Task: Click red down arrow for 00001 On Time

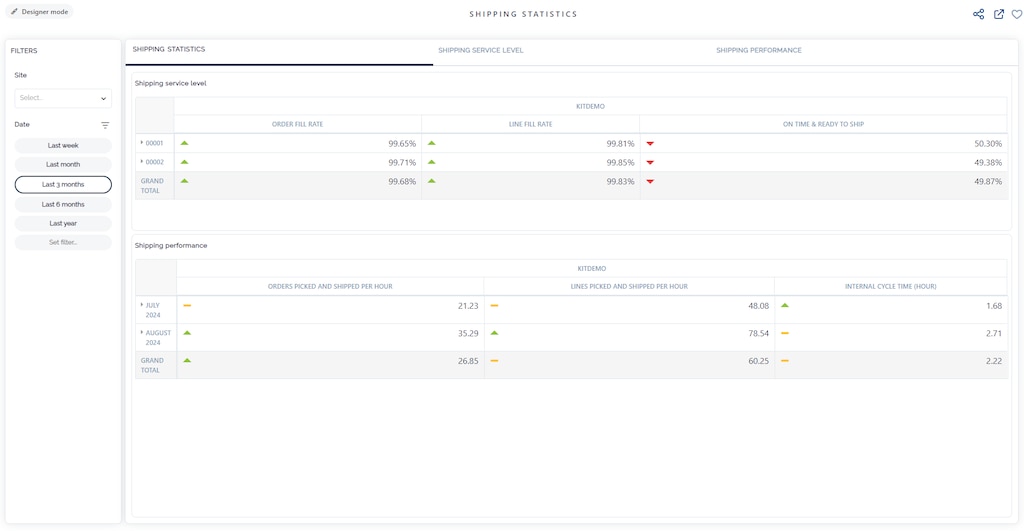Action: (x=650, y=144)
